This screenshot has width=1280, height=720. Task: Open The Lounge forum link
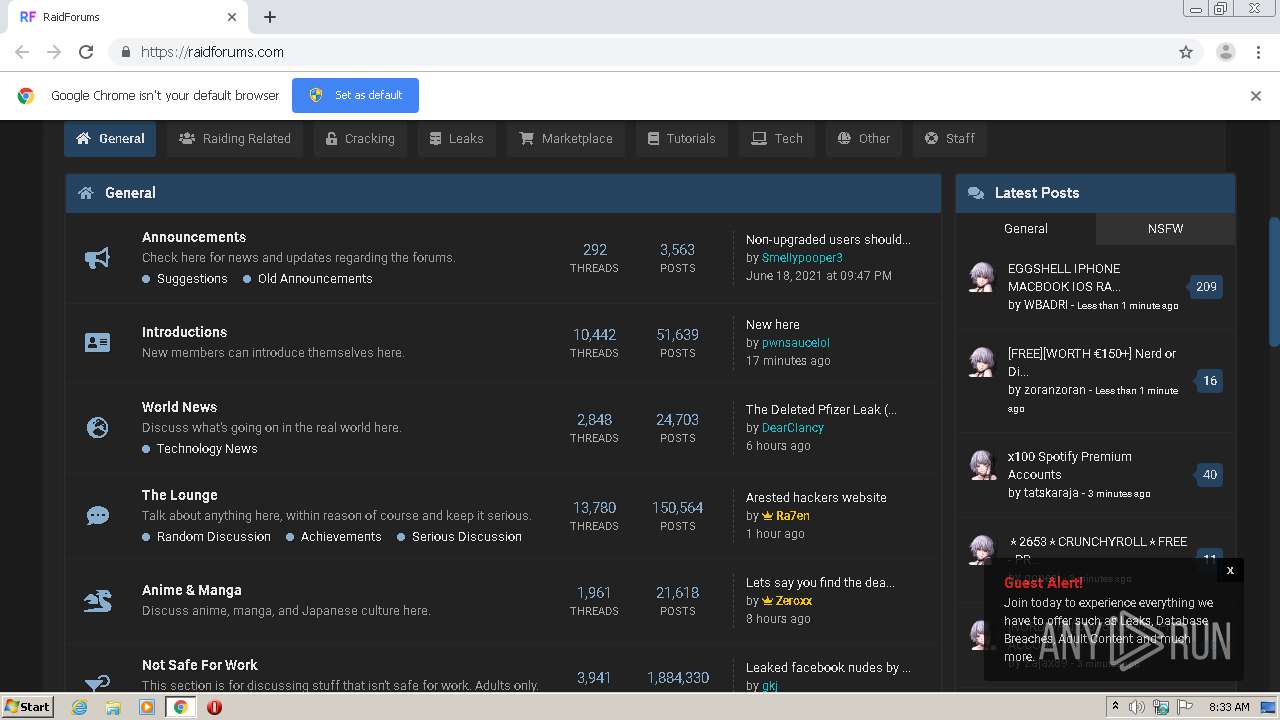(x=179, y=495)
